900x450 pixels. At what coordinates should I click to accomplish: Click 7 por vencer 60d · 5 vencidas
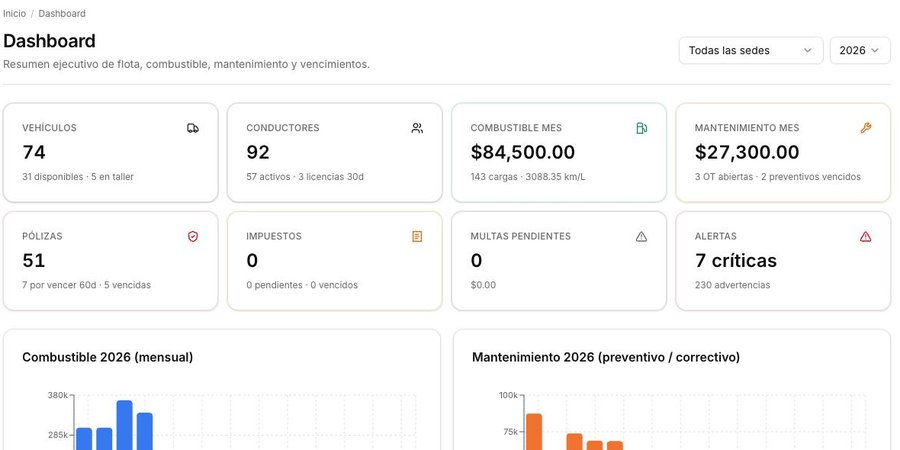87,285
